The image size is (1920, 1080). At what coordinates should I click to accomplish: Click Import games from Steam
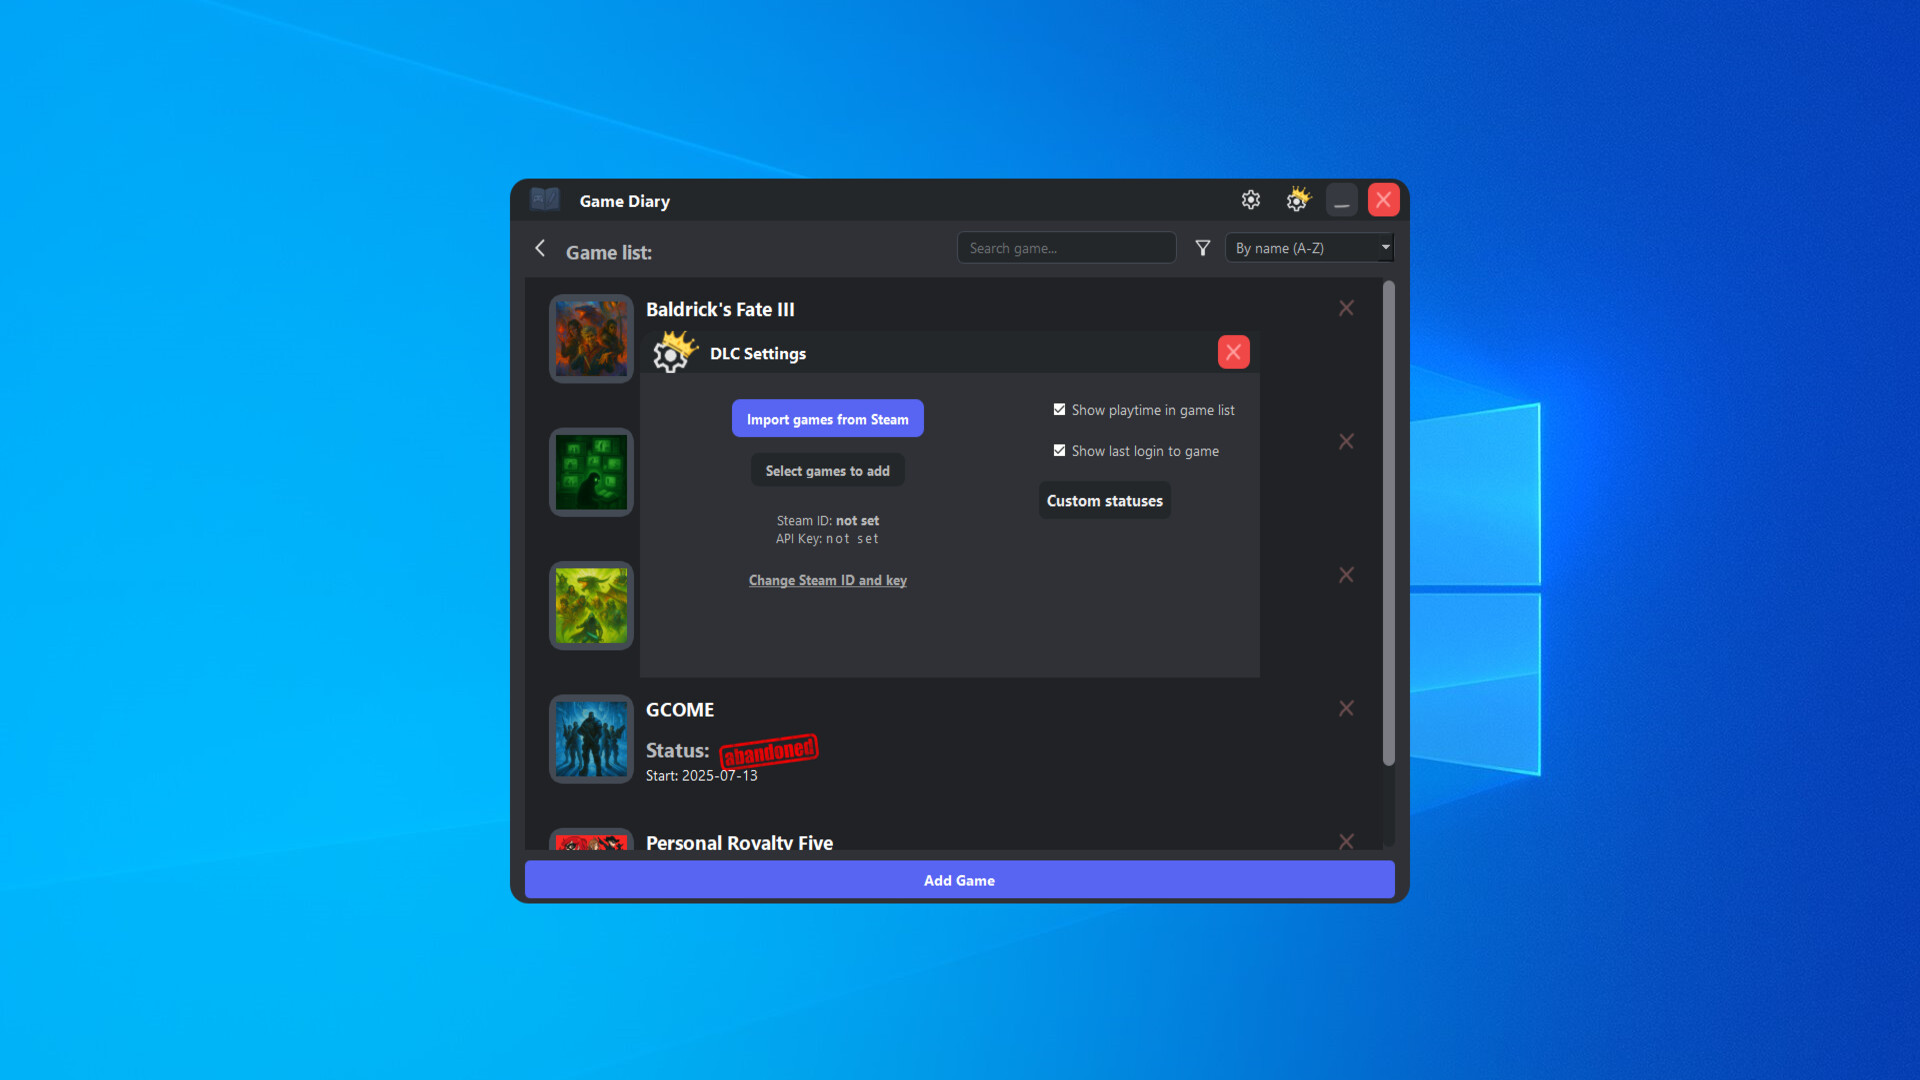coord(827,418)
